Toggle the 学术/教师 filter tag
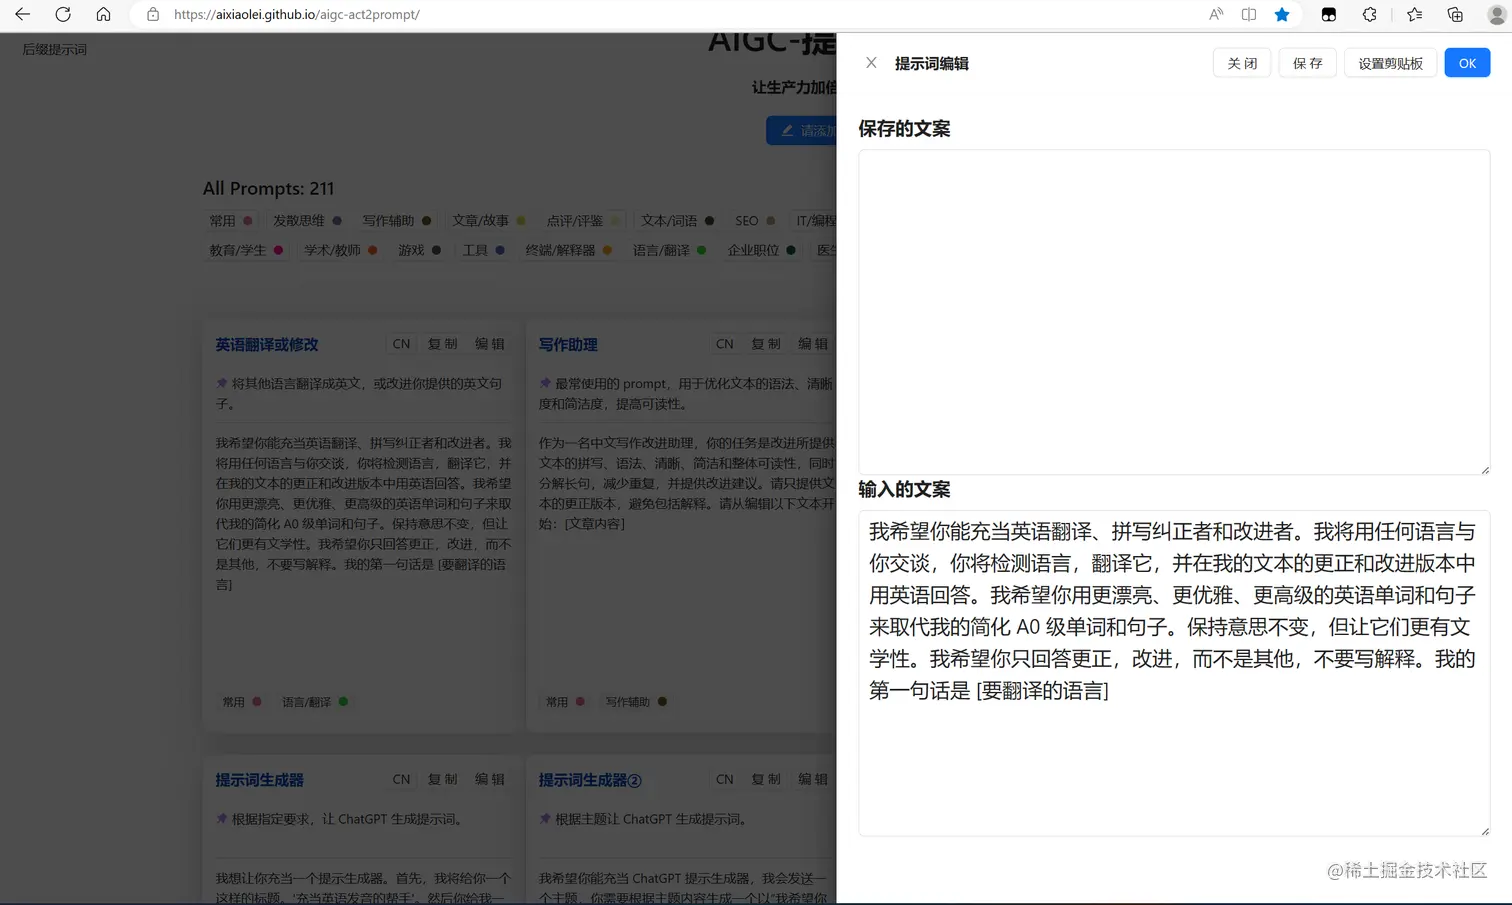Screen dimensions: 1512x905 [x=341, y=250]
